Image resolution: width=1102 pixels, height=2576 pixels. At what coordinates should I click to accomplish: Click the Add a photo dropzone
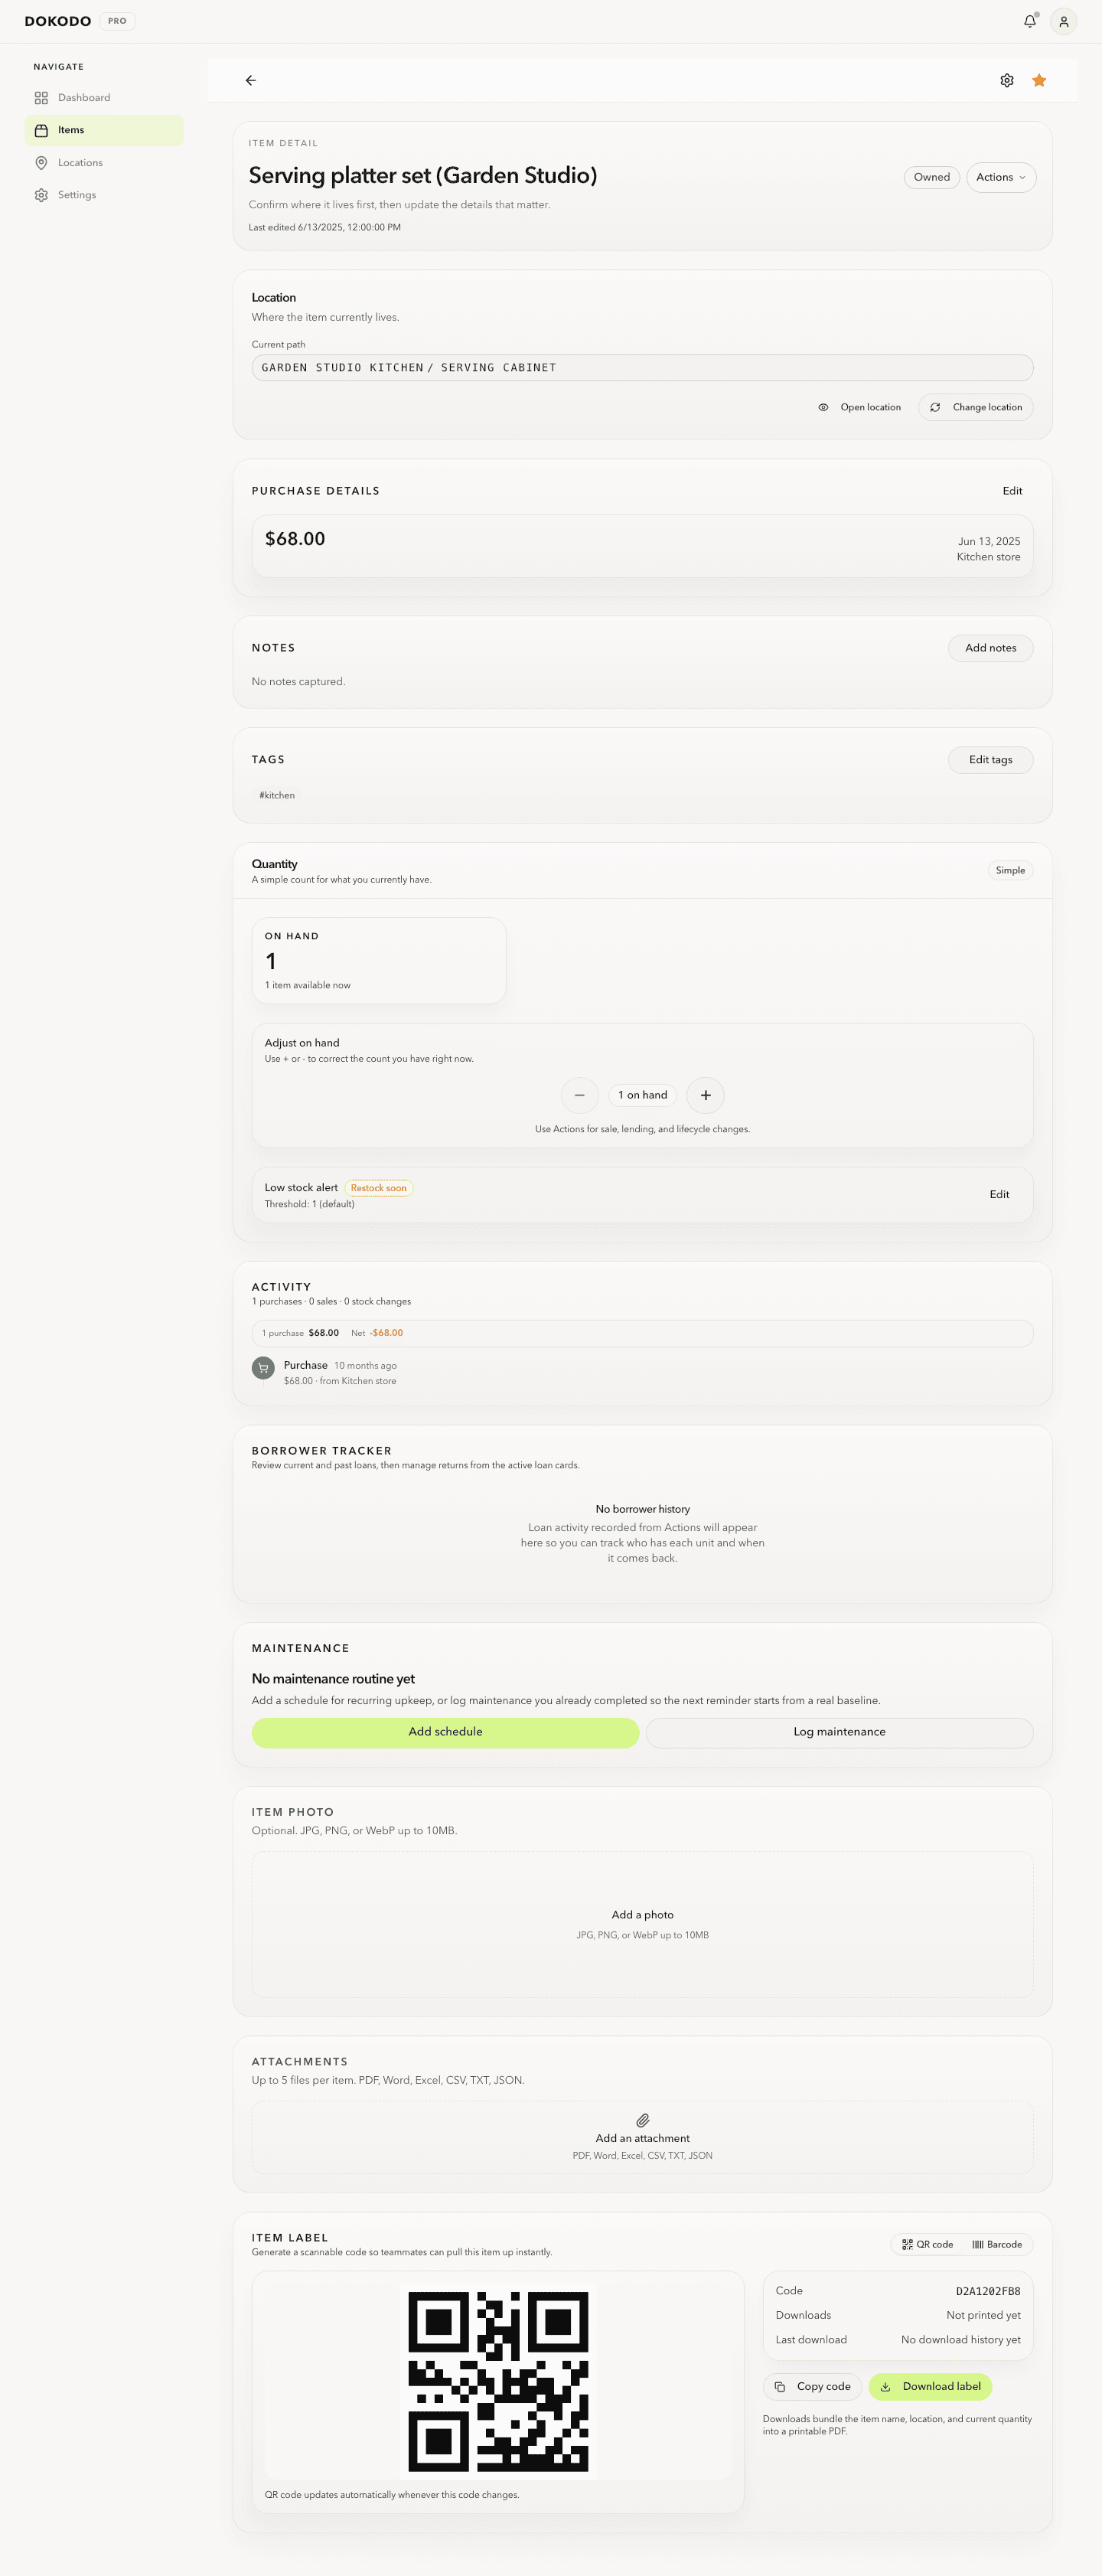click(x=642, y=1924)
